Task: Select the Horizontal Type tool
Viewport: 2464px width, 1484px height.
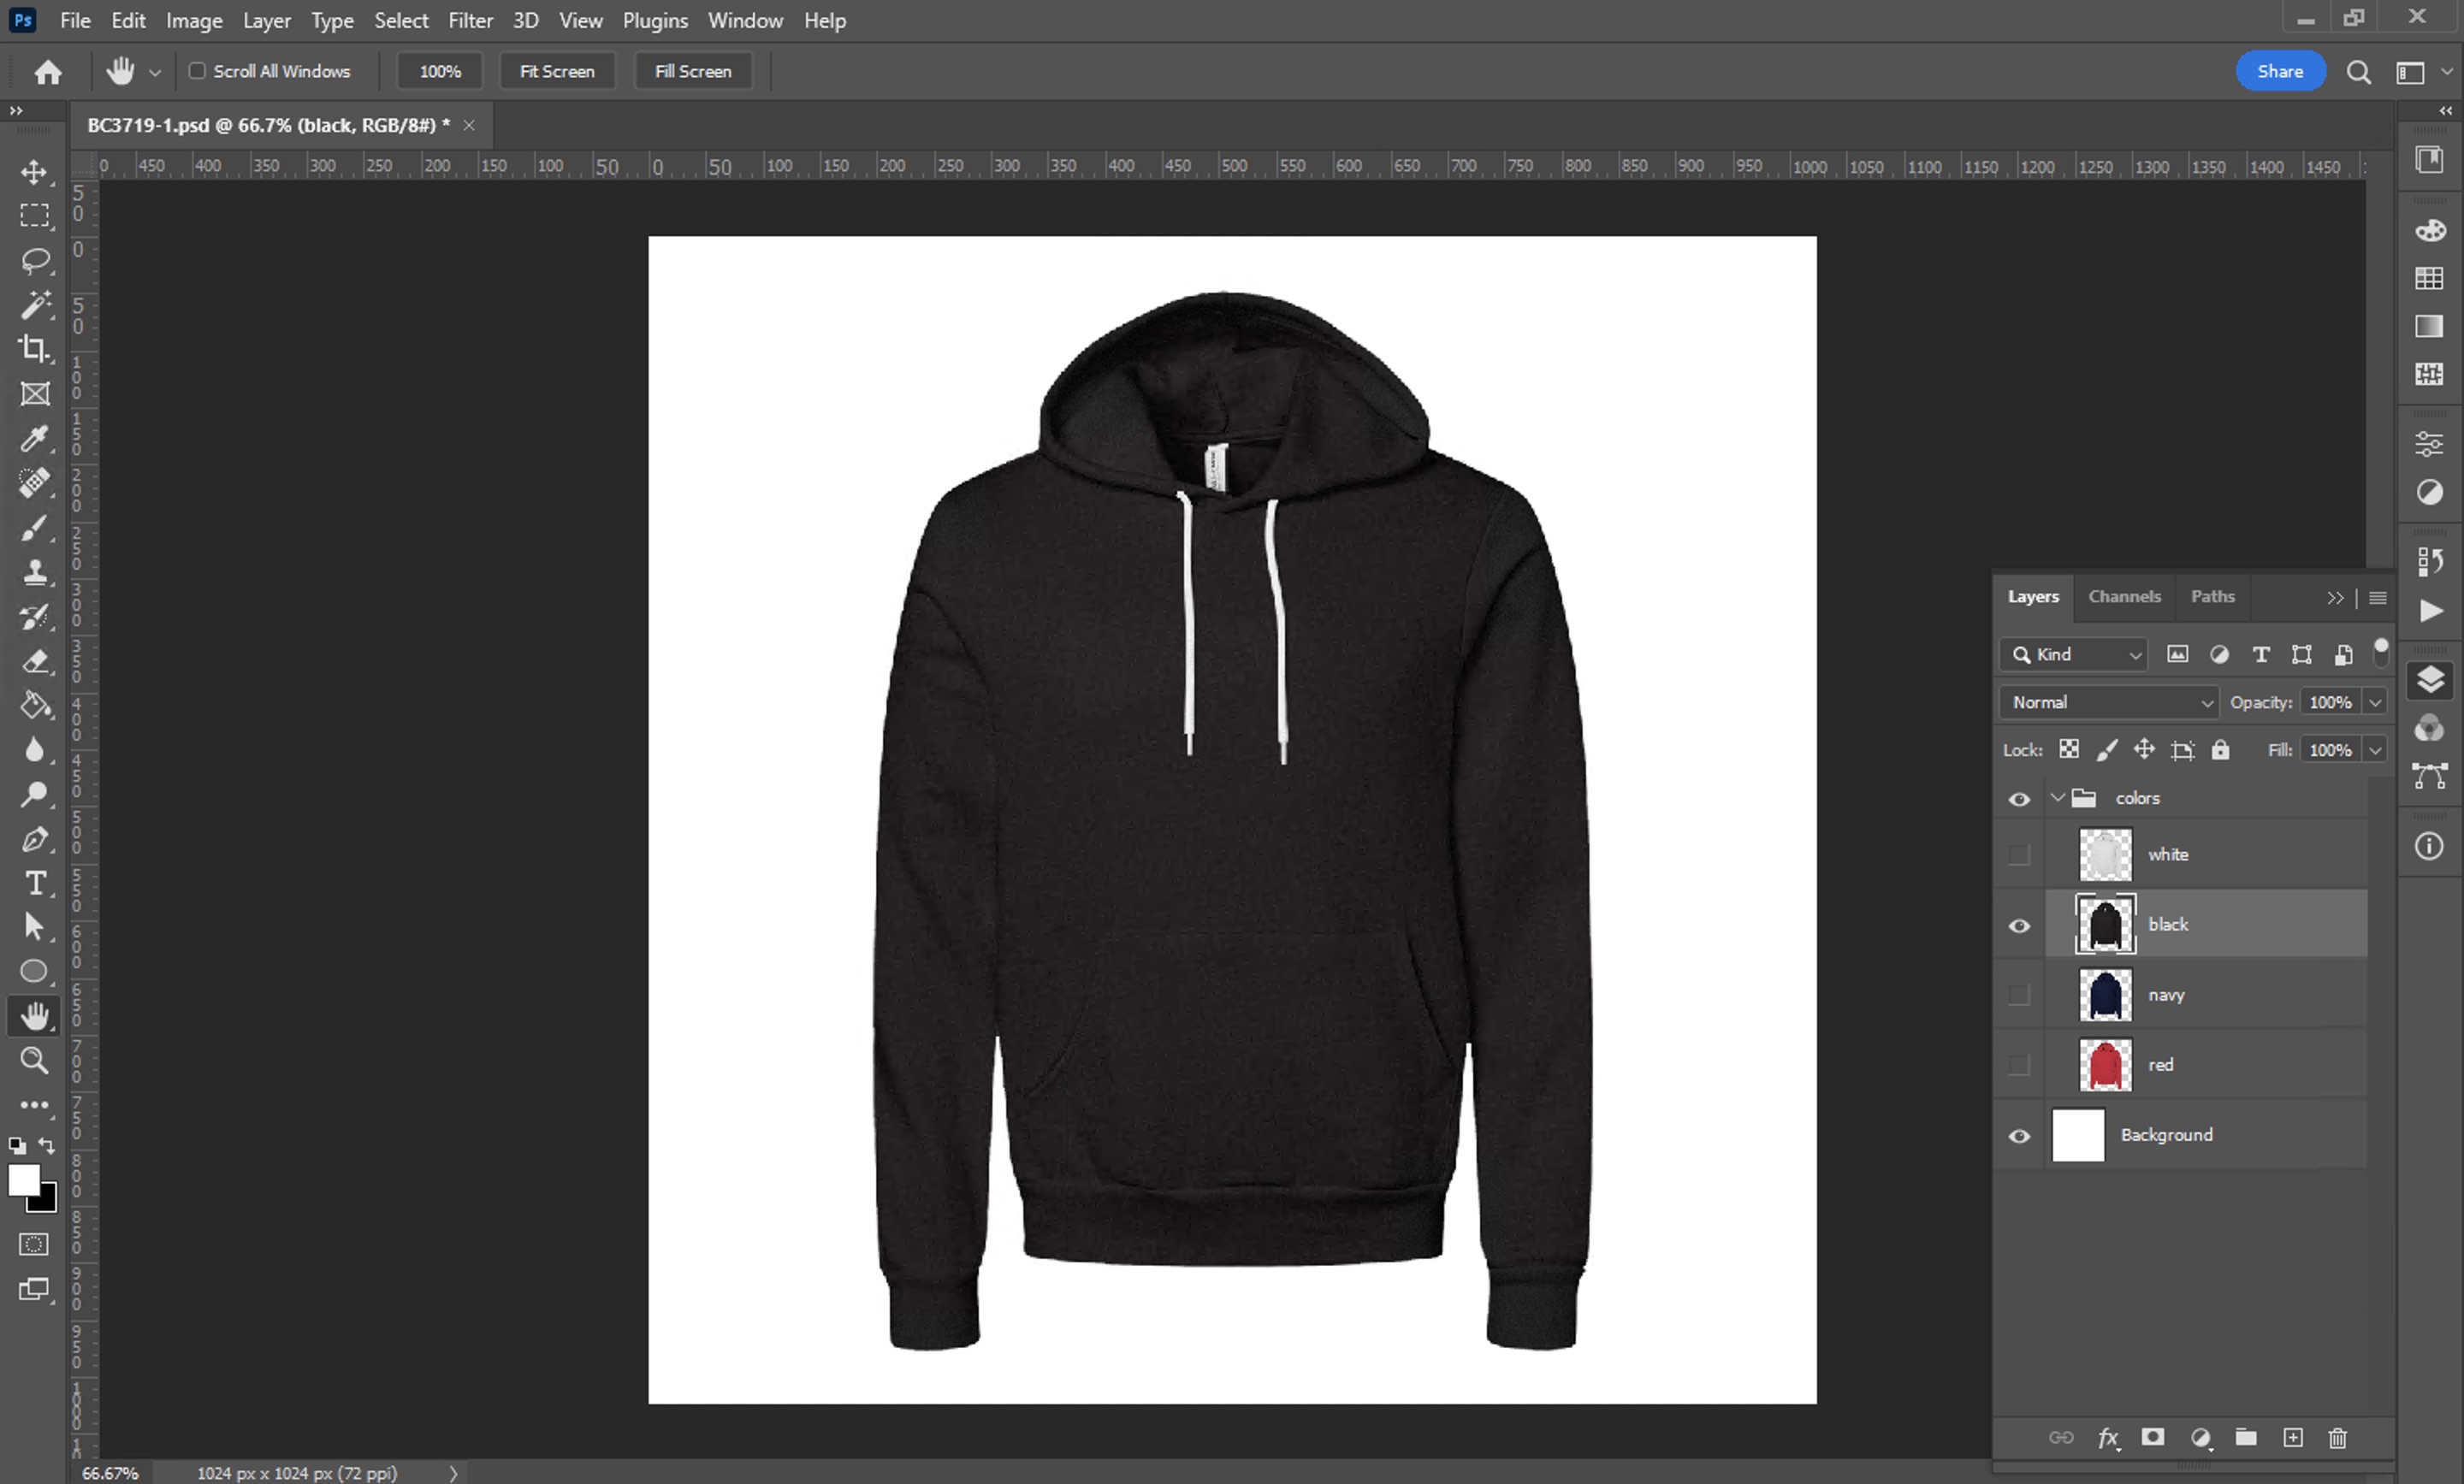Action: pyautogui.click(x=34, y=883)
